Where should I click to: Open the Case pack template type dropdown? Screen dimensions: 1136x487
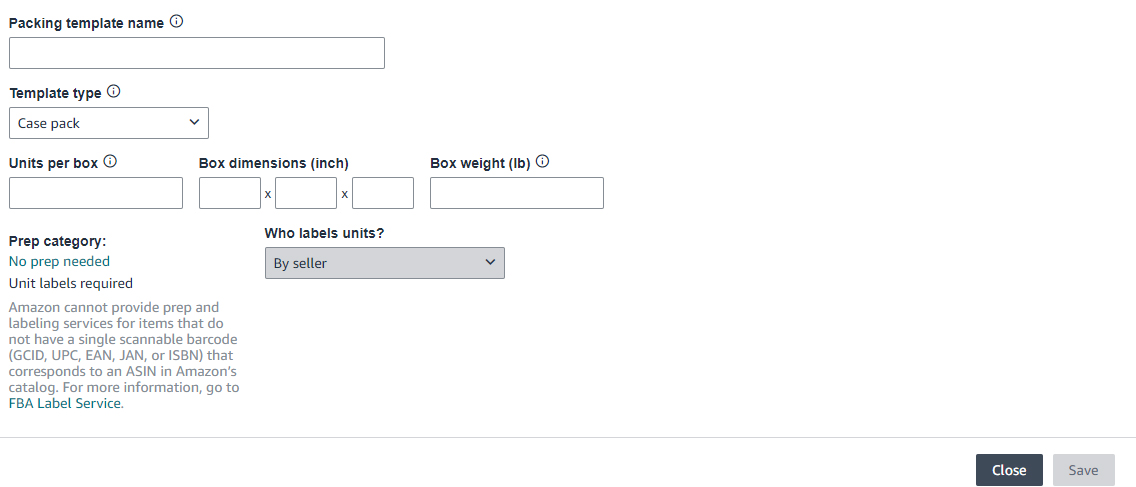point(109,123)
